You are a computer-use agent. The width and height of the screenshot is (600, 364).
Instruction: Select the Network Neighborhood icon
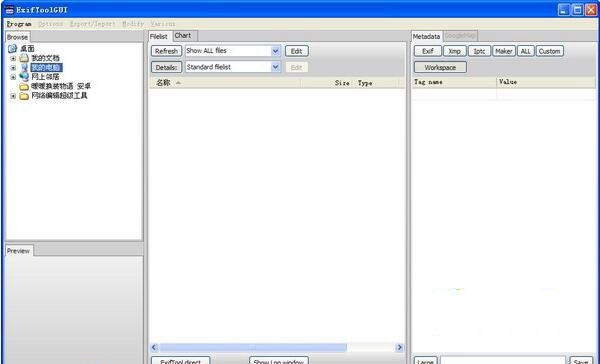coord(24,77)
